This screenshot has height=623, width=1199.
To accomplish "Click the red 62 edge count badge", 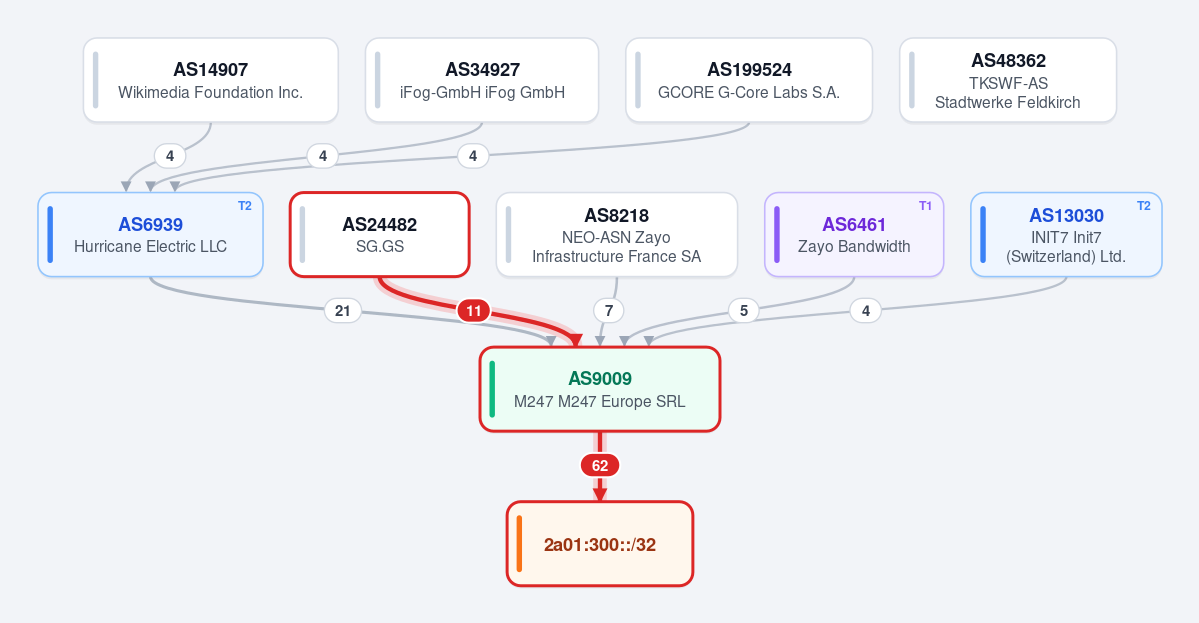I will [x=600, y=466].
